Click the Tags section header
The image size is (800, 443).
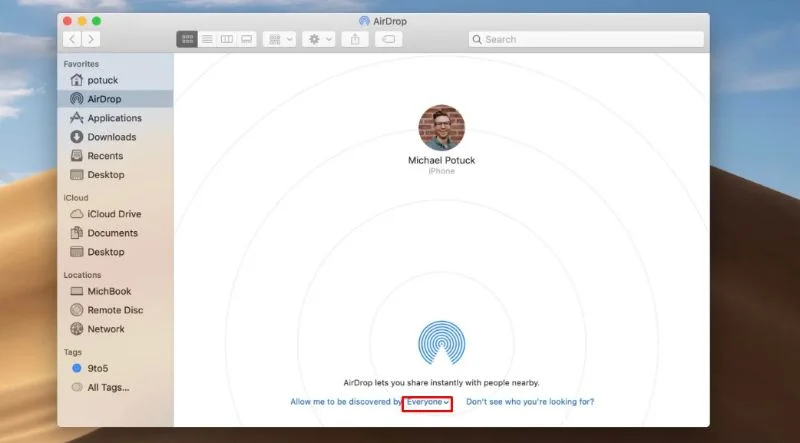72,352
